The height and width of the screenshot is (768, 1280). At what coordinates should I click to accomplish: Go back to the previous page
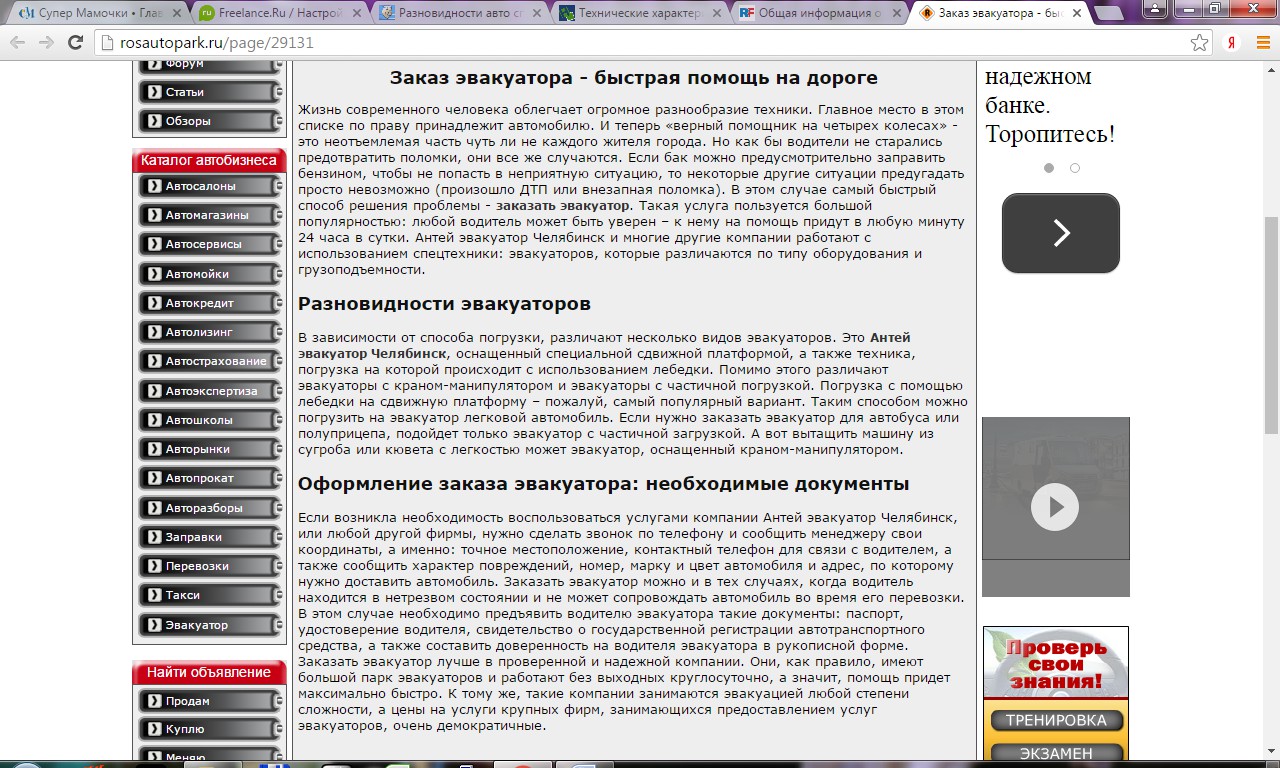(x=18, y=43)
